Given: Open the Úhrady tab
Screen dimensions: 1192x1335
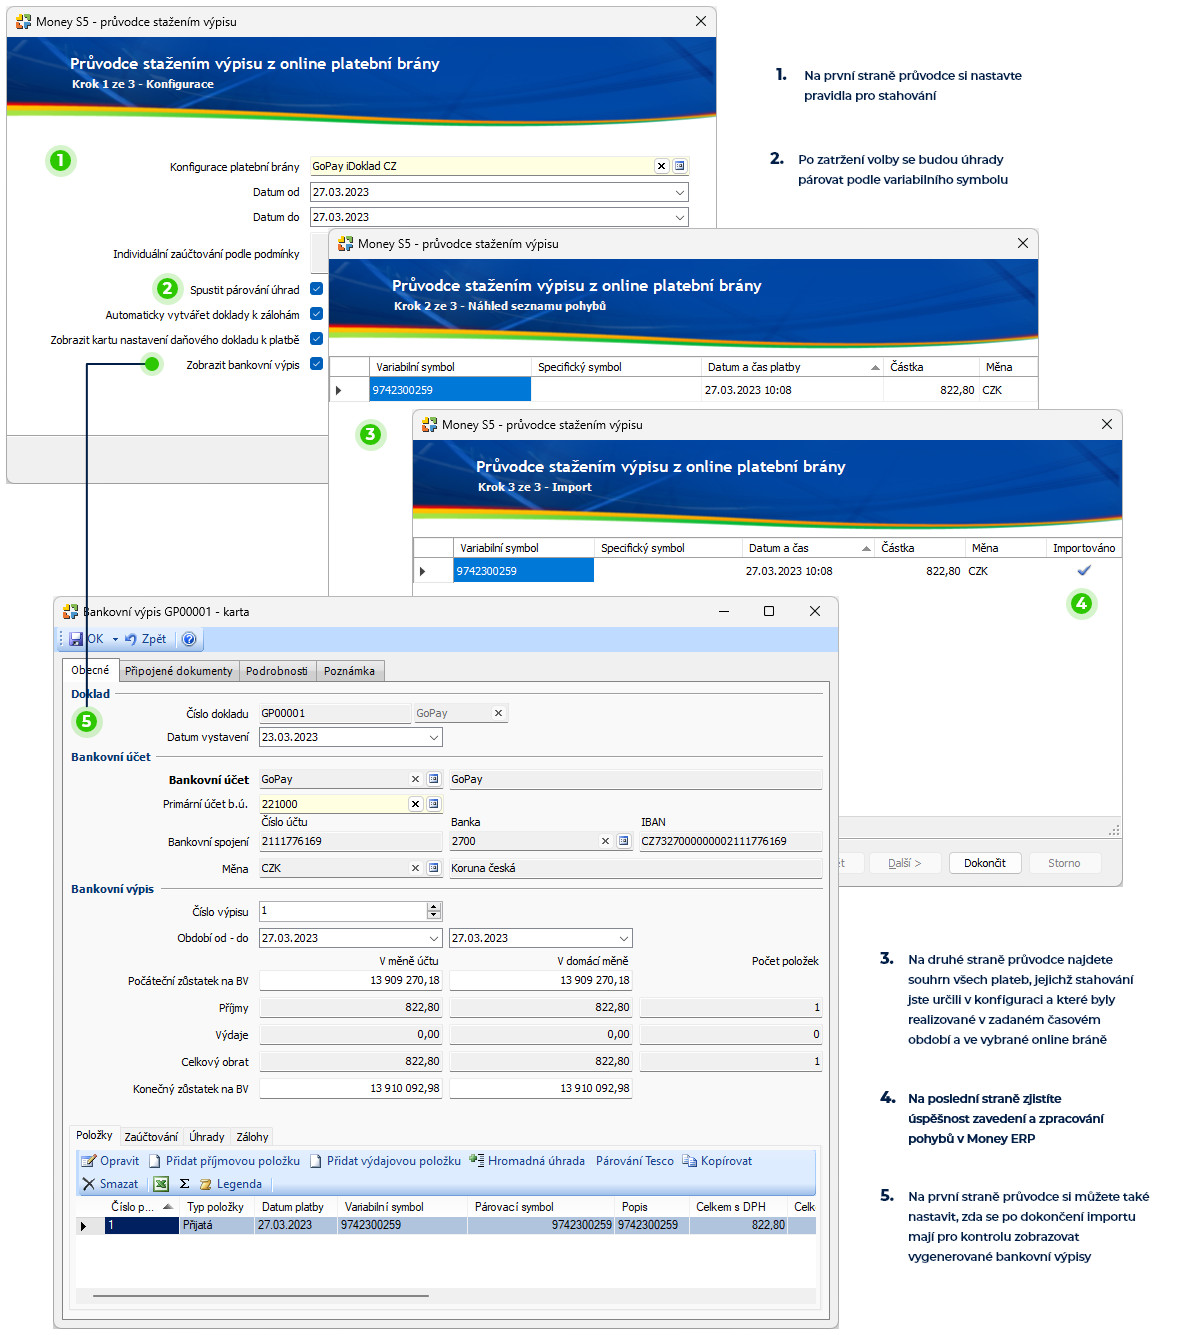Looking at the screenshot, I should click(x=207, y=1137).
